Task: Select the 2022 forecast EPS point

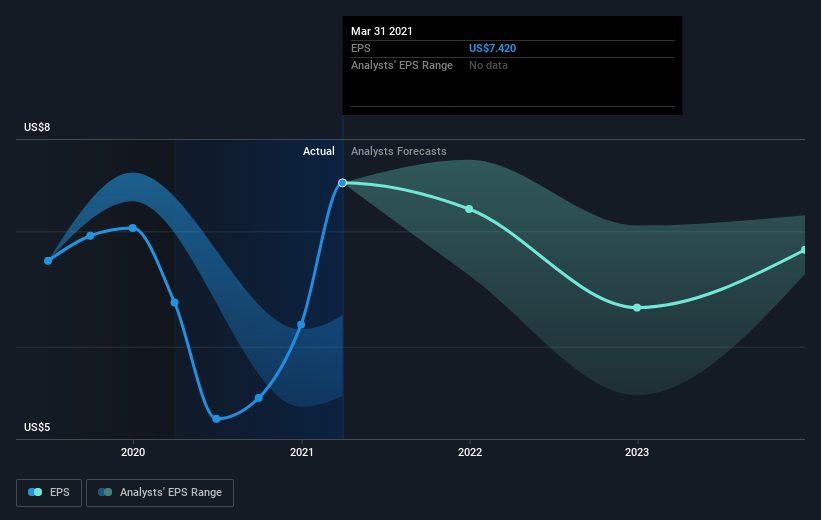Action: [469, 209]
